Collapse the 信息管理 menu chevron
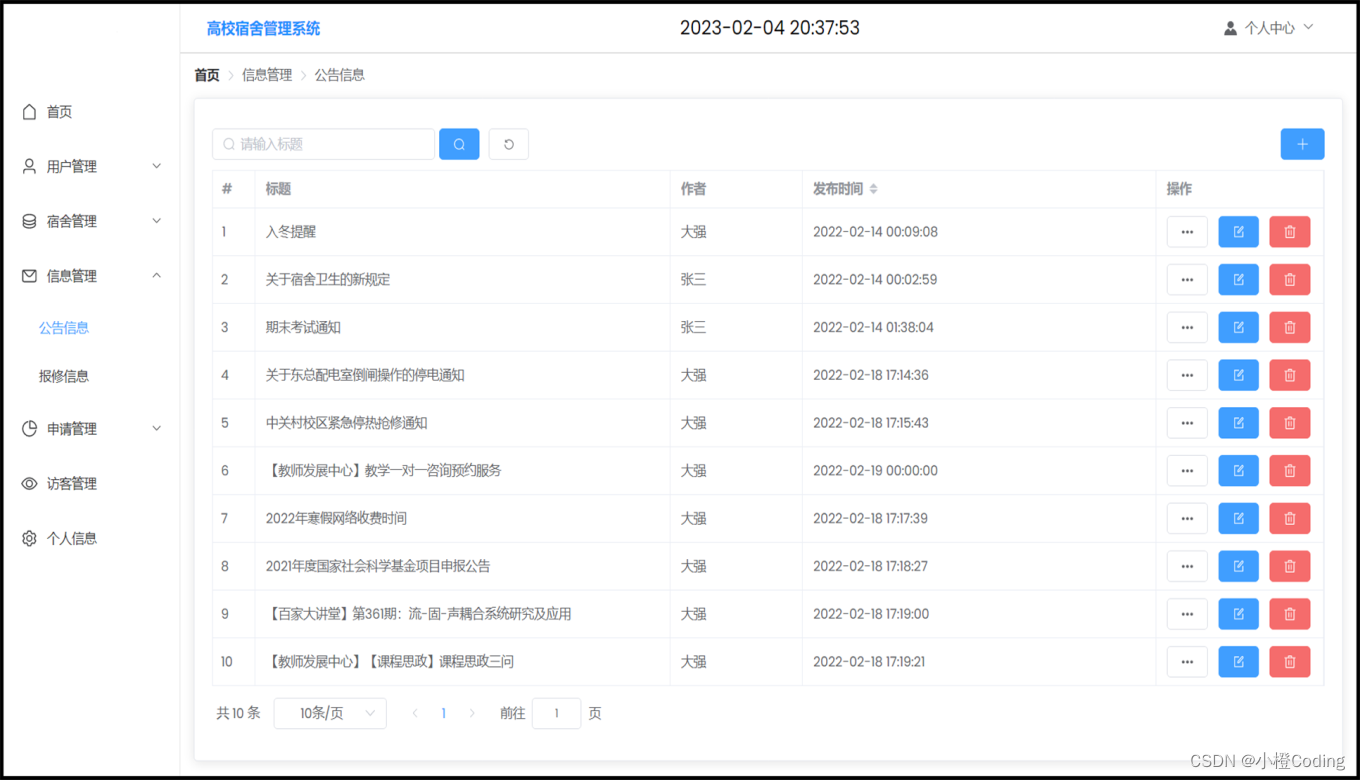The width and height of the screenshot is (1360, 780). pyautogui.click(x=157, y=276)
